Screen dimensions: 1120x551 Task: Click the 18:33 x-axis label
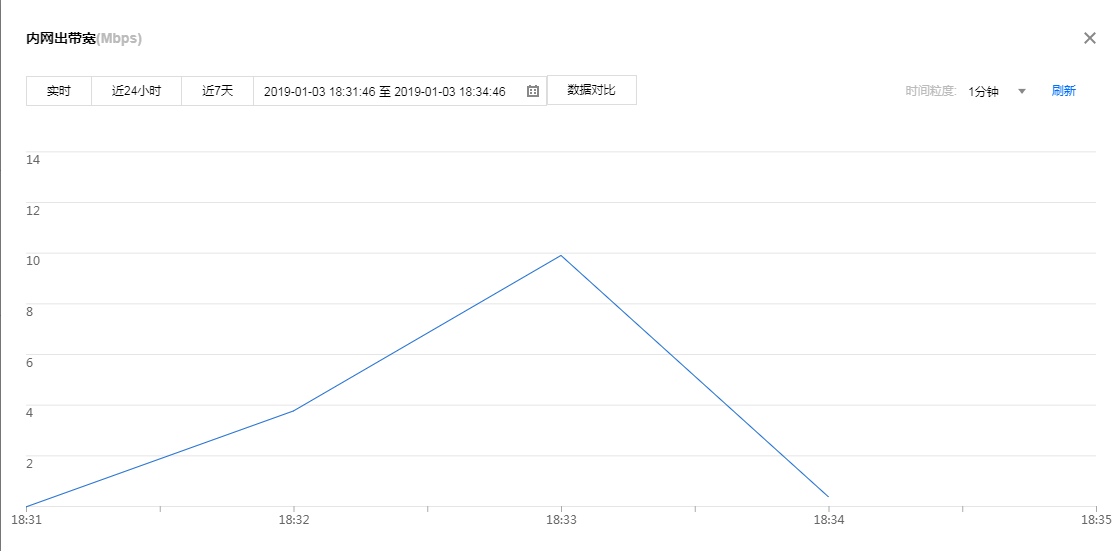tap(561, 520)
